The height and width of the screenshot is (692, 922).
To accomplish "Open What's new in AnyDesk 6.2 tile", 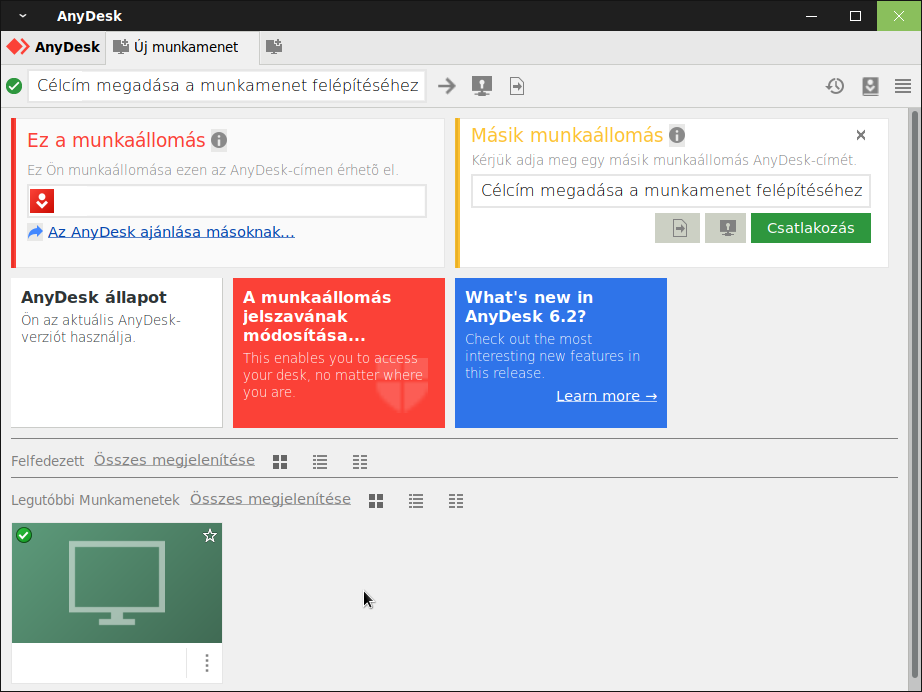I will coord(561,353).
